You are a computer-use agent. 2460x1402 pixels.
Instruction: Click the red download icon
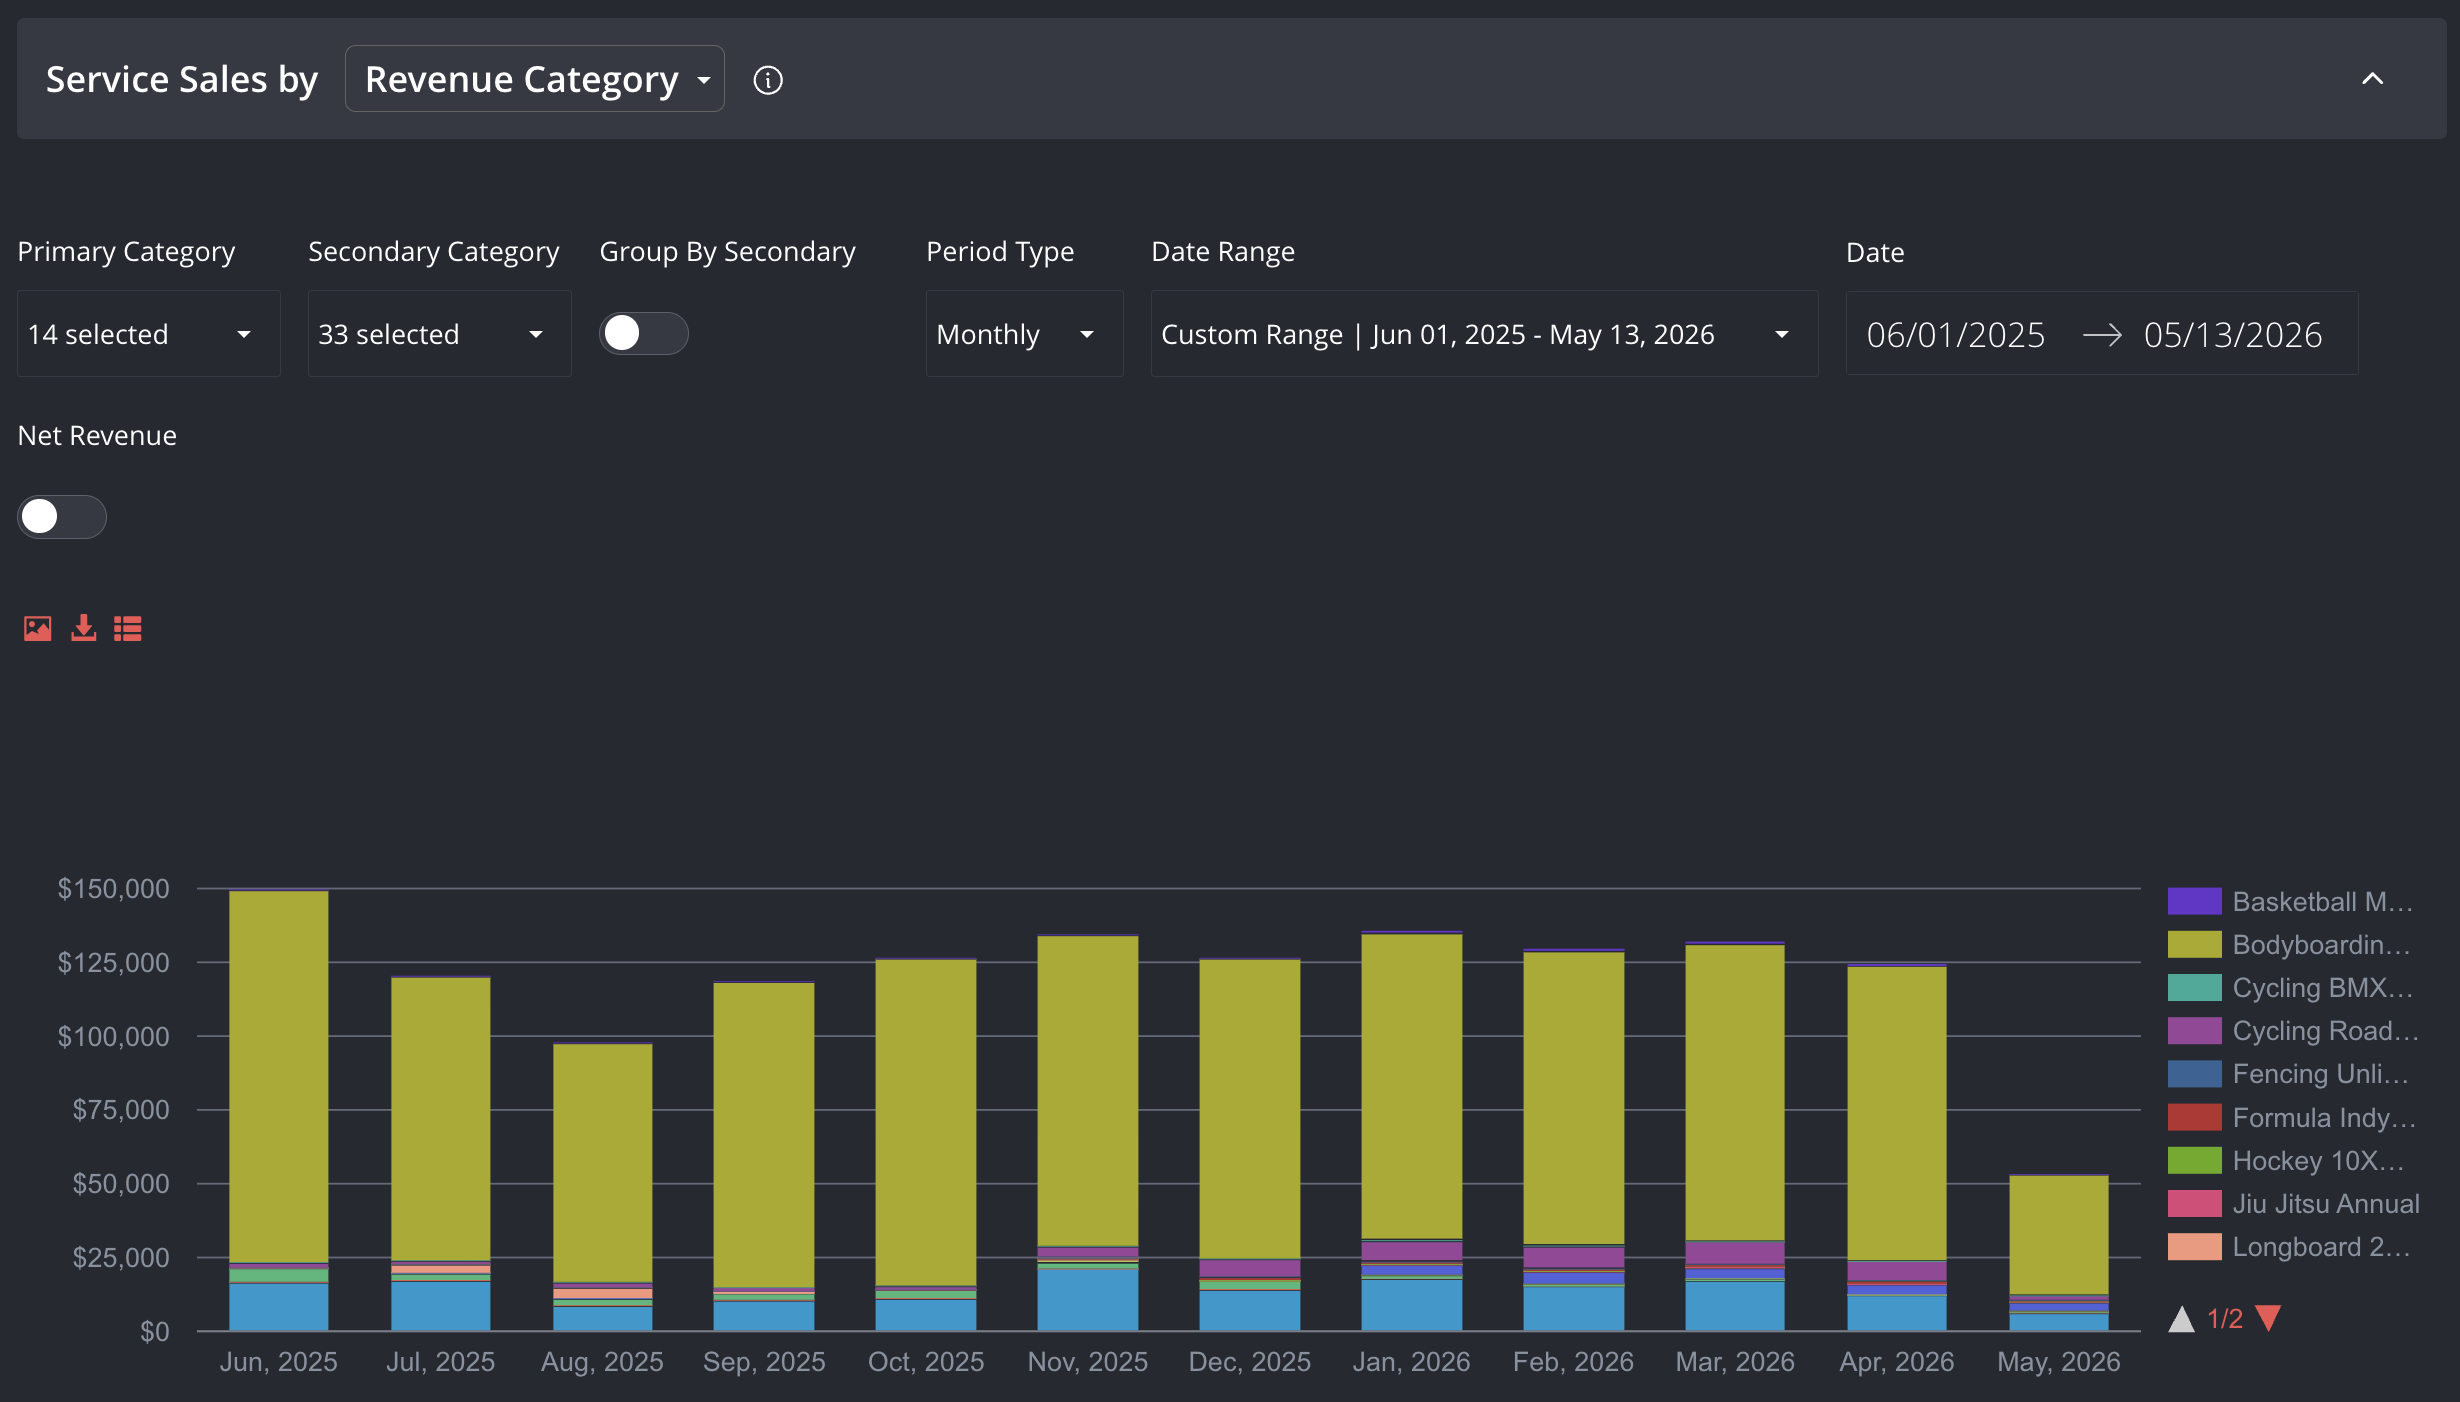[84, 628]
